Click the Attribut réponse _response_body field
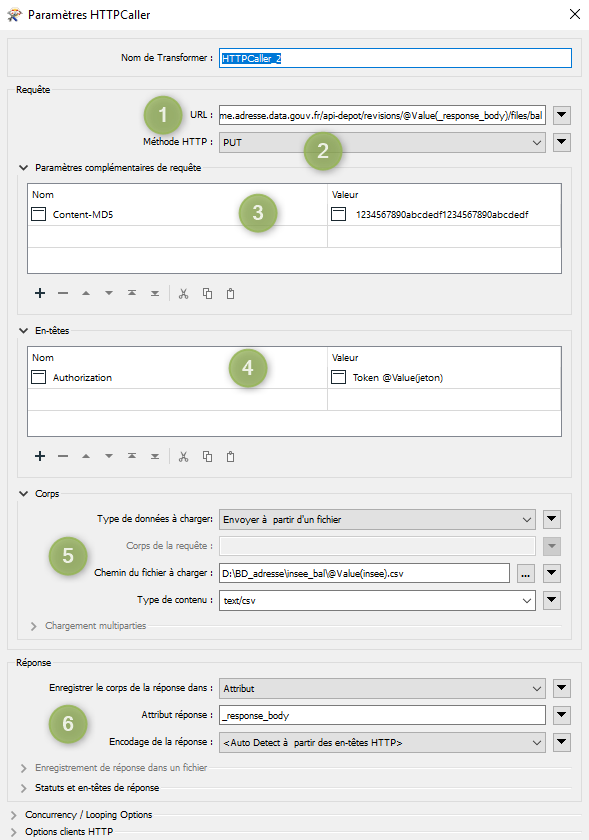This screenshot has height=840, width=589. [x=382, y=715]
